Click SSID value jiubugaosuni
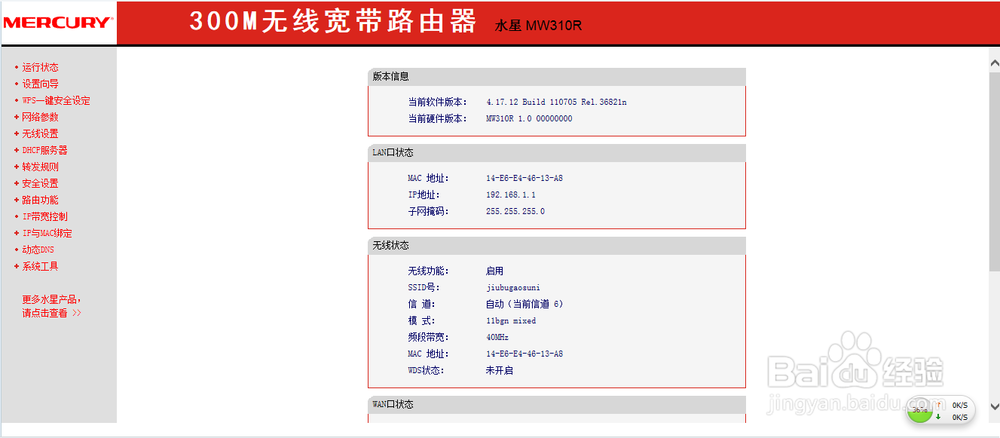 513,288
